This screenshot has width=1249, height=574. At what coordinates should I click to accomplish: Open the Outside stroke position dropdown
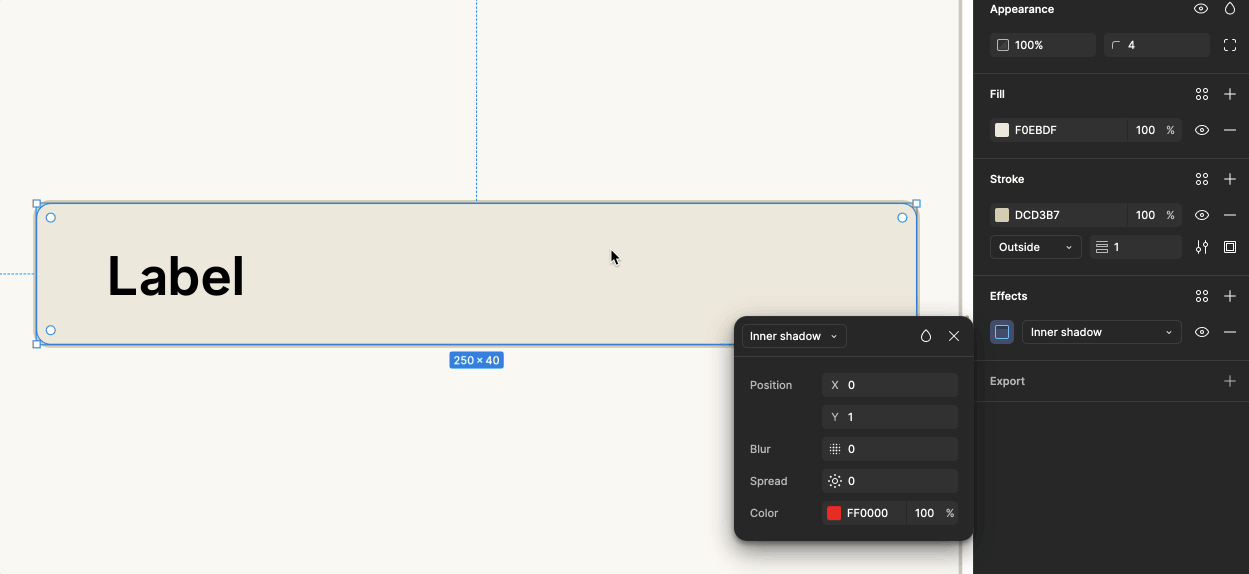click(1036, 247)
